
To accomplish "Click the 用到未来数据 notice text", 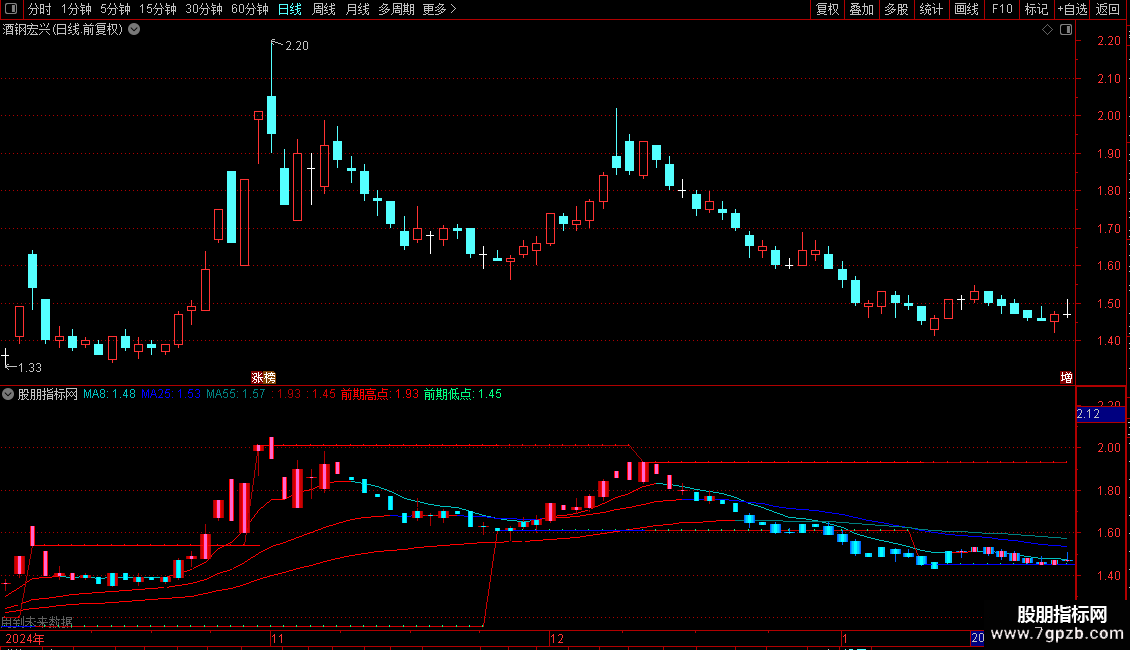I will (37, 622).
